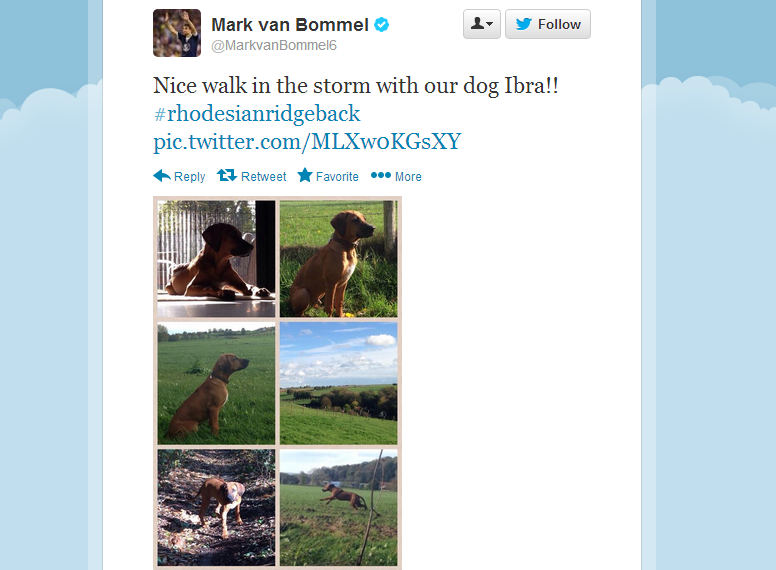The height and width of the screenshot is (570, 776).
Task: Open the pic.twitter.com/MLXwoKGsXY link
Action: tap(307, 141)
